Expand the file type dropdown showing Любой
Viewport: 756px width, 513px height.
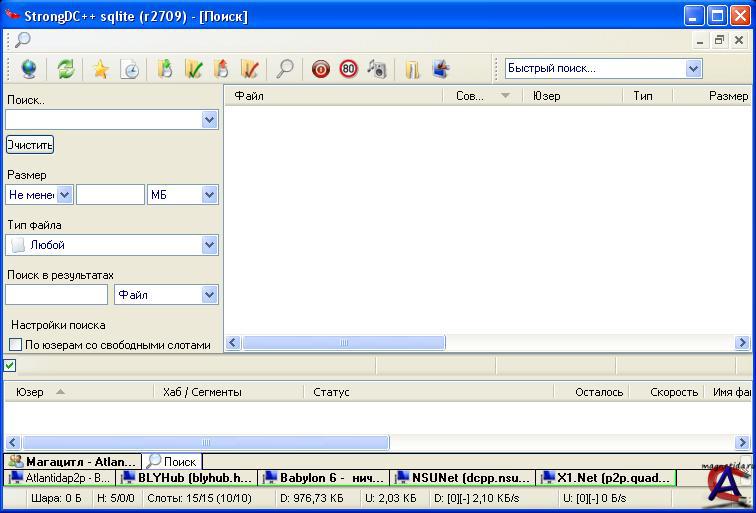pyautogui.click(x=209, y=245)
